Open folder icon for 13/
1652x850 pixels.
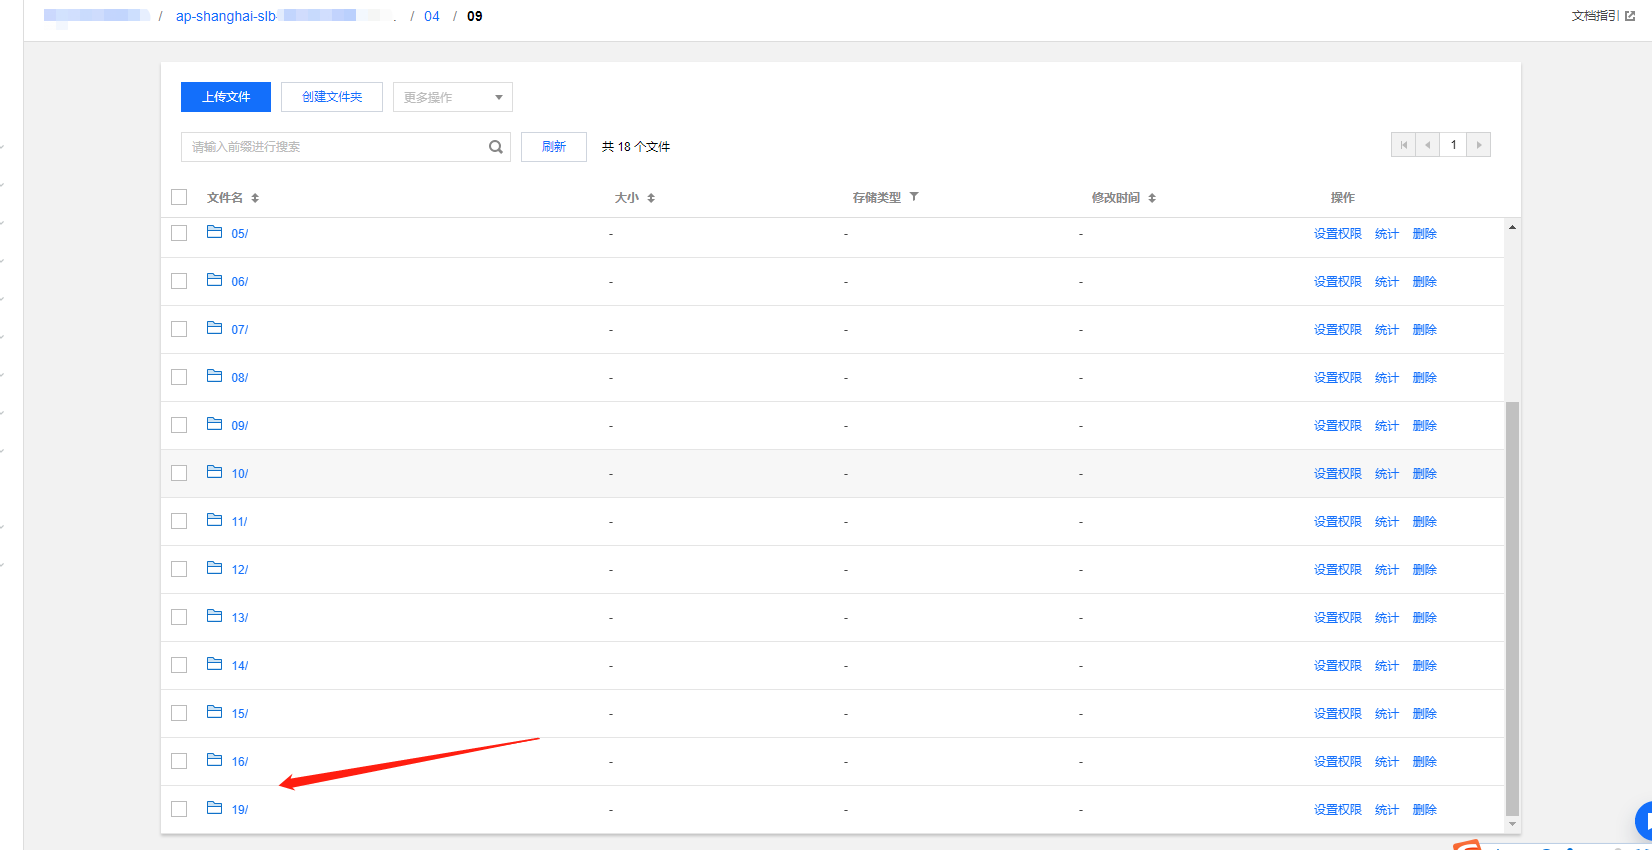[x=214, y=616]
